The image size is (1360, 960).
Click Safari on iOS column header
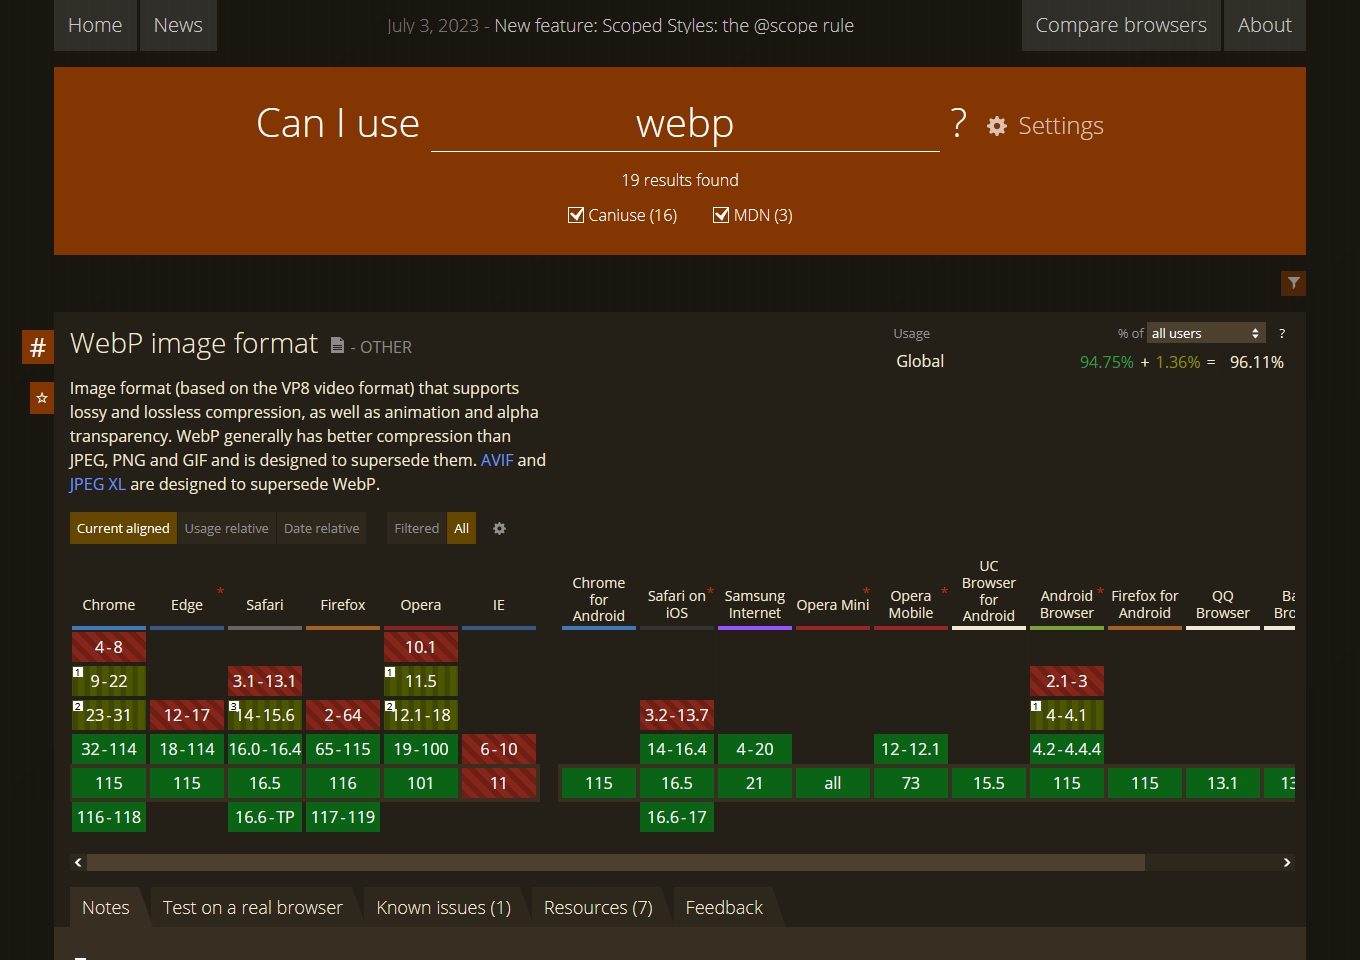point(677,604)
